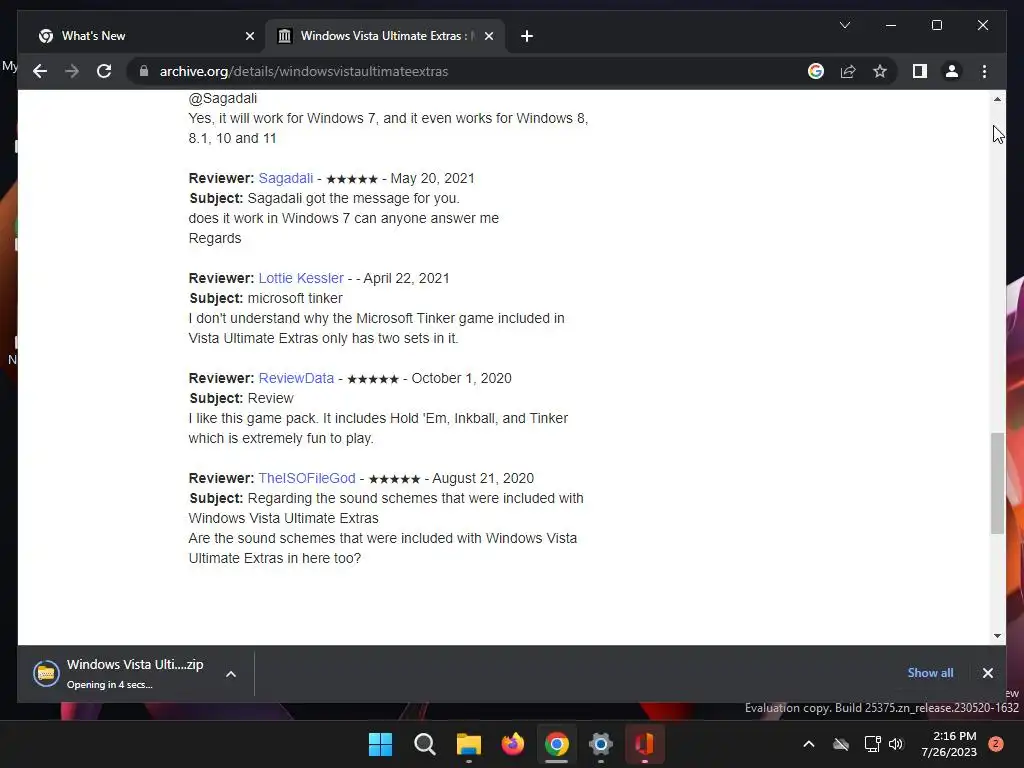Viewport: 1024px width, 768px height.
Task: Reload the archive.org page
Action: [104, 71]
